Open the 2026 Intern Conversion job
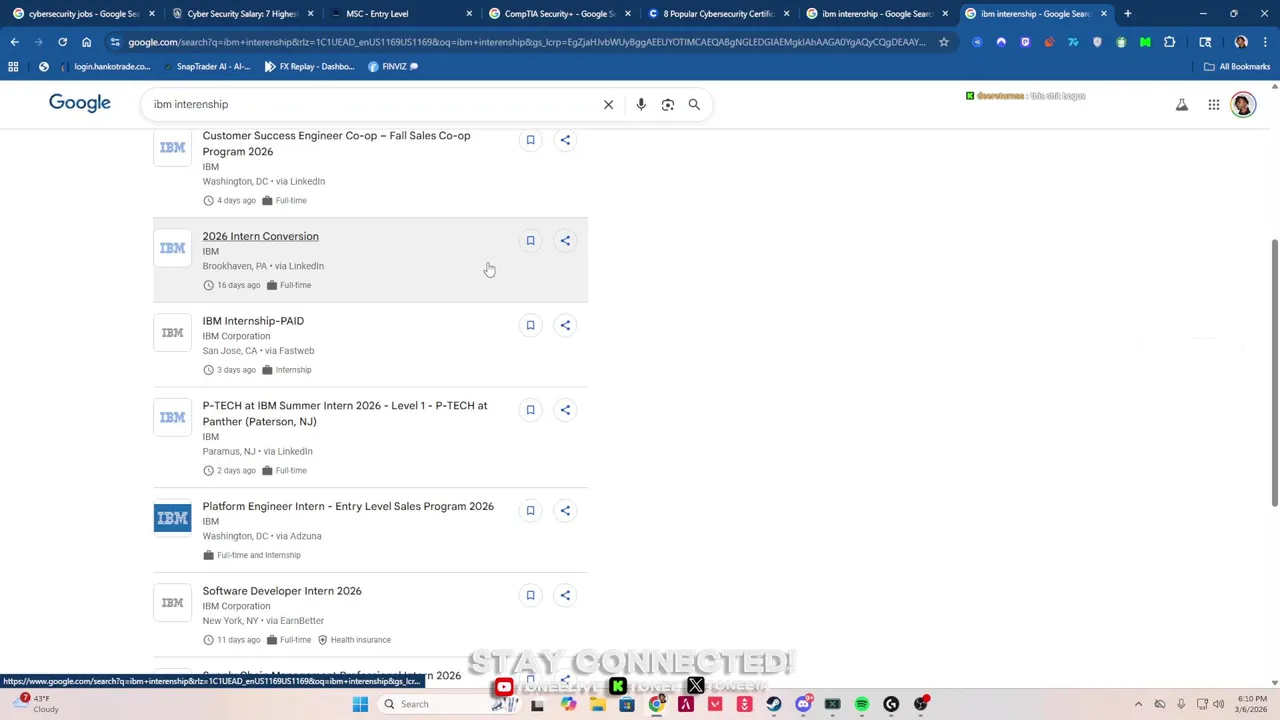This screenshot has width=1280, height=720. click(x=260, y=236)
